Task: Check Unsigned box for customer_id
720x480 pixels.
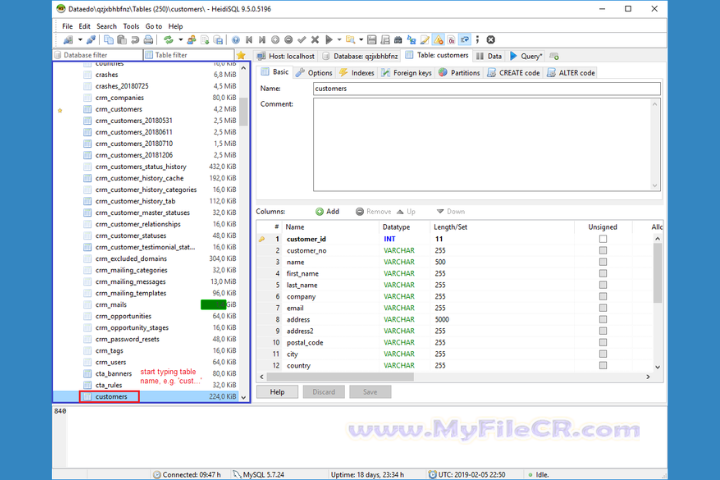Action: [603, 239]
